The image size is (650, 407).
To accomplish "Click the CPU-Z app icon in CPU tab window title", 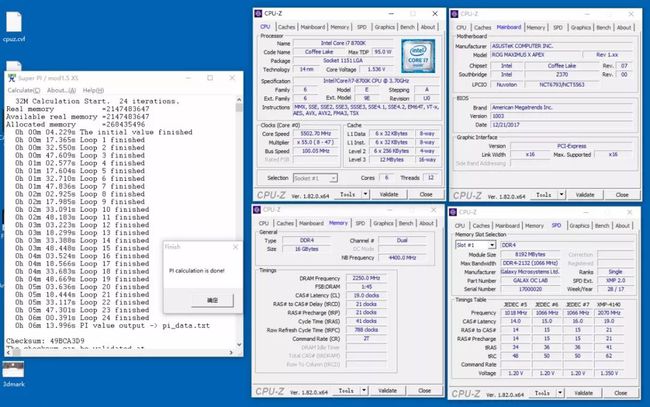I will pos(258,14).
